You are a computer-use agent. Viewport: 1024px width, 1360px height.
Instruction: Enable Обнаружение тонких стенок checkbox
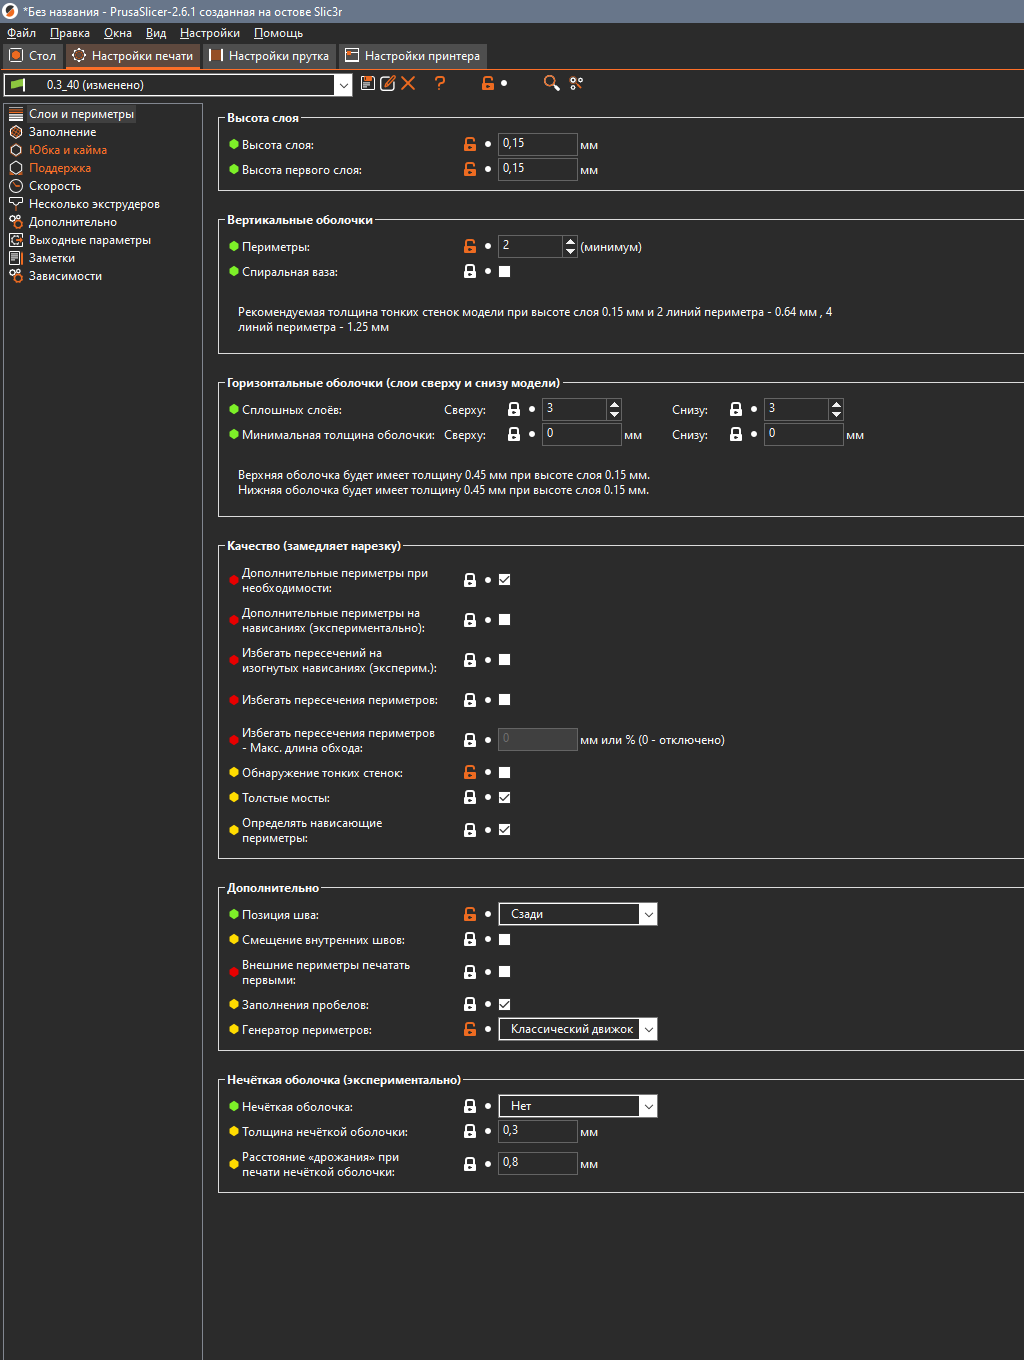(x=504, y=772)
